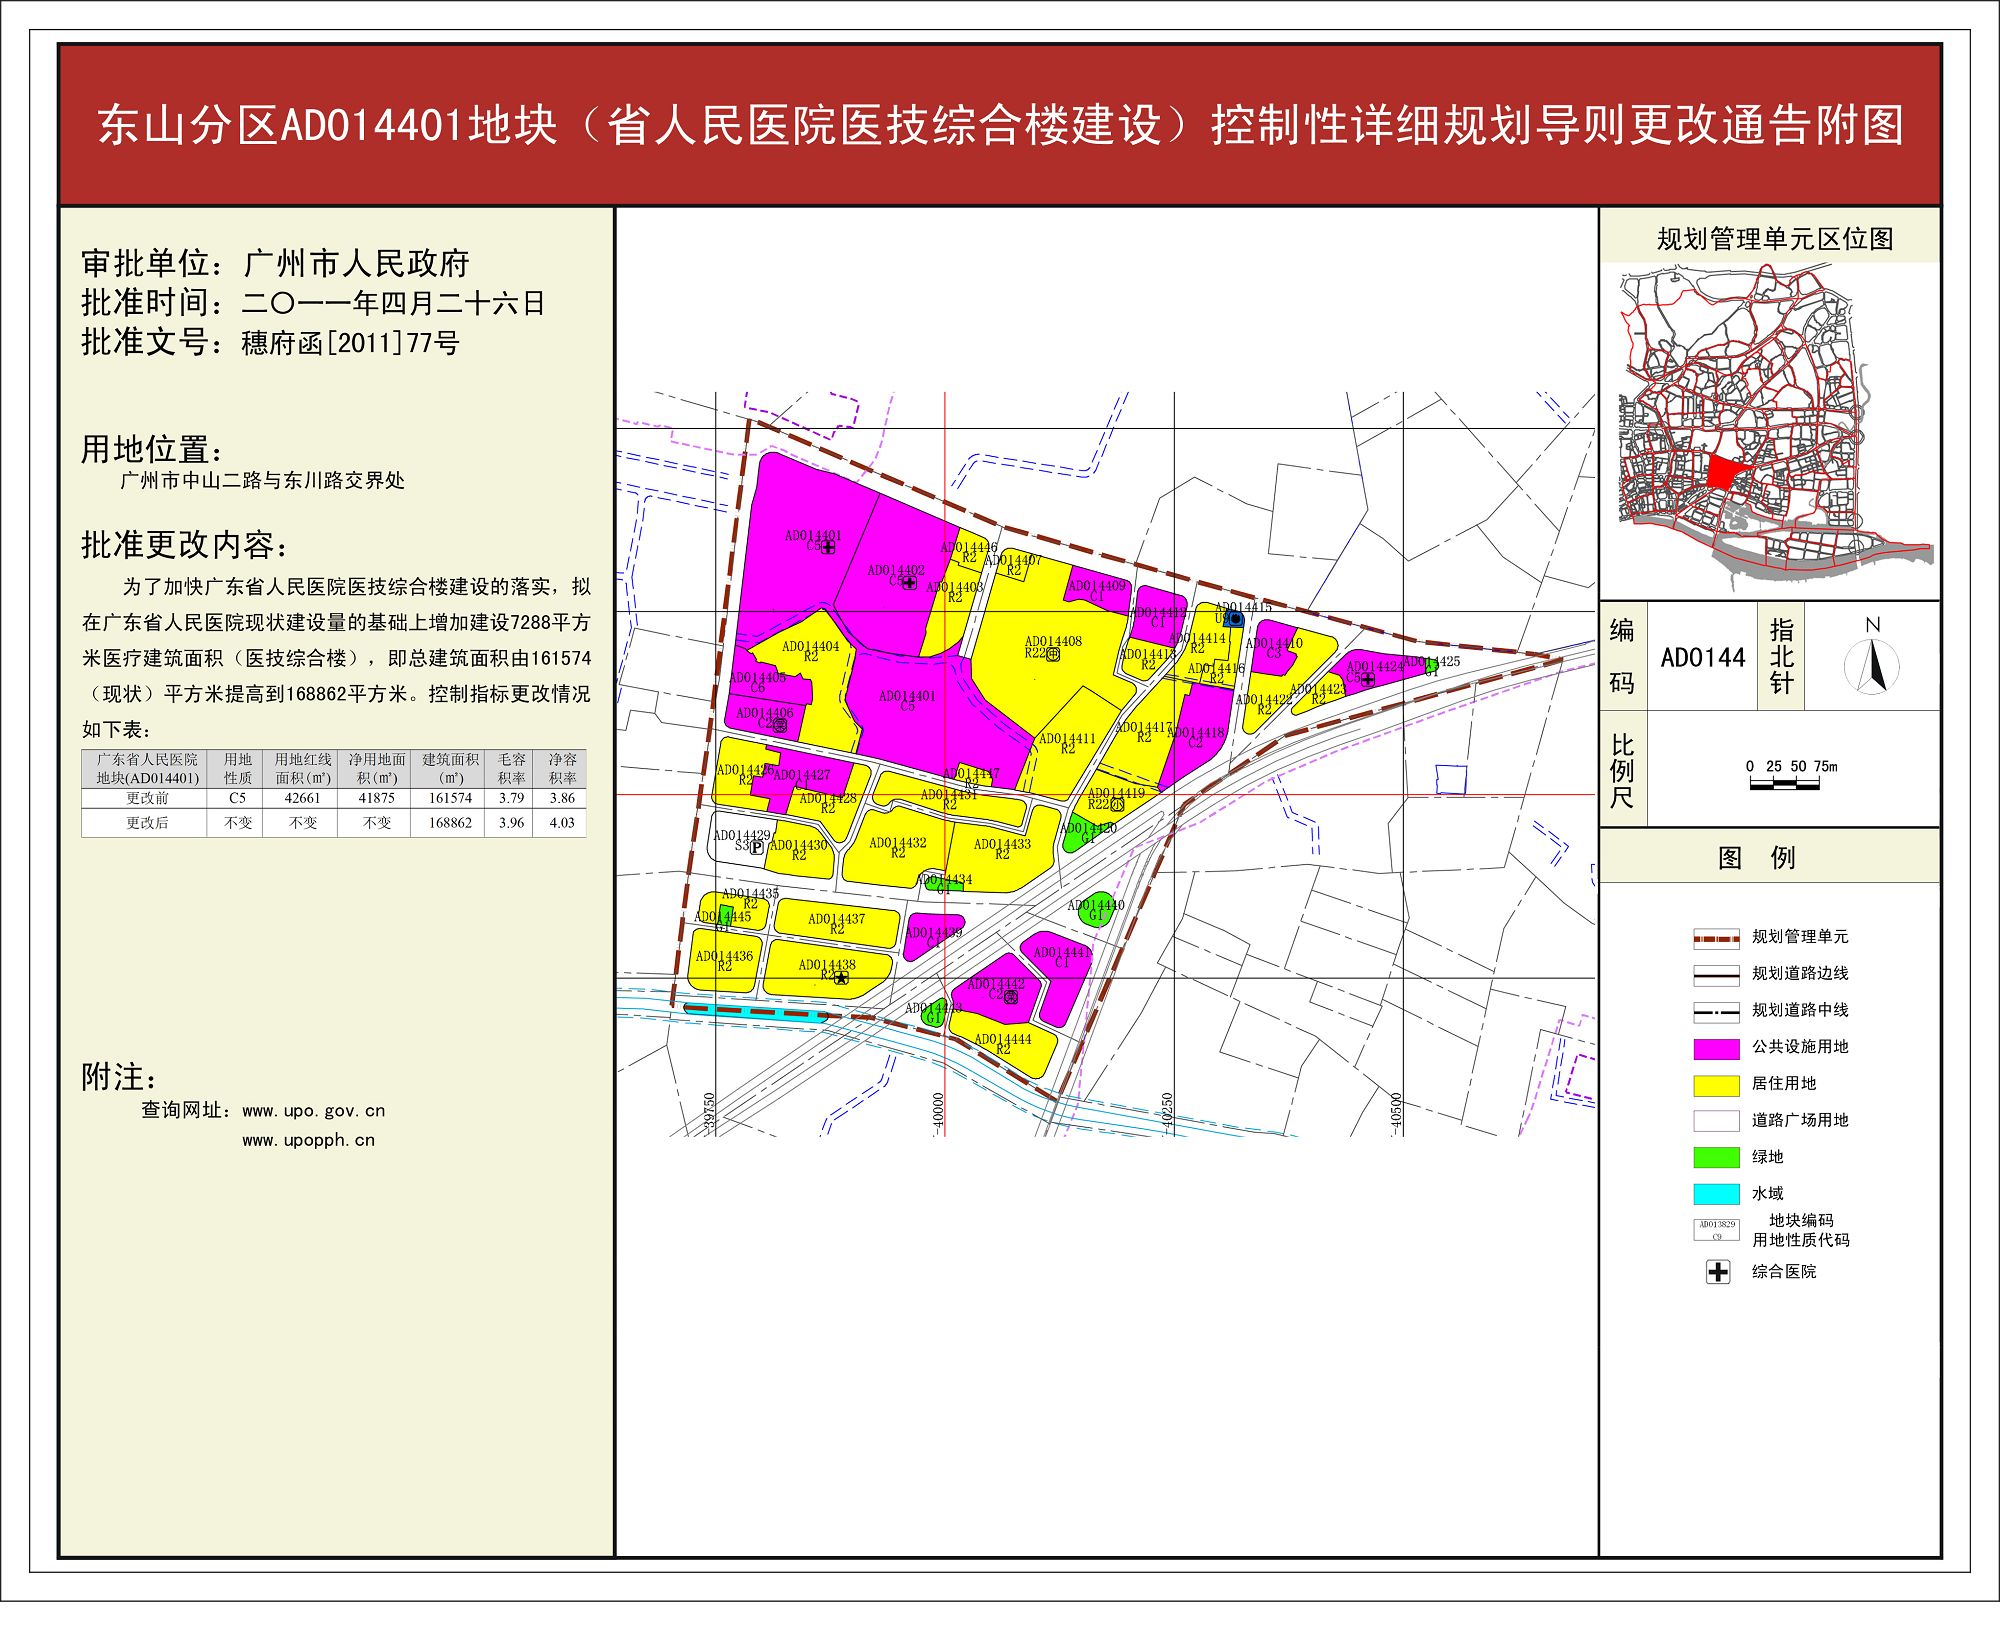This screenshot has height=1630, width=2000.
Task: Click blue utility icon at AD014415
Action: (x=1235, y=620)
